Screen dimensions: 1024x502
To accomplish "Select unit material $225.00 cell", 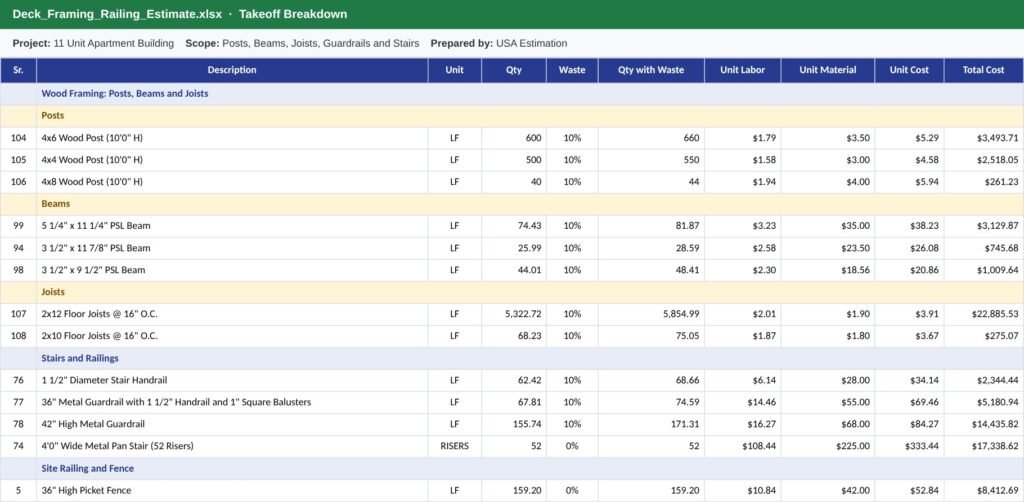I will tap(827, 447).
